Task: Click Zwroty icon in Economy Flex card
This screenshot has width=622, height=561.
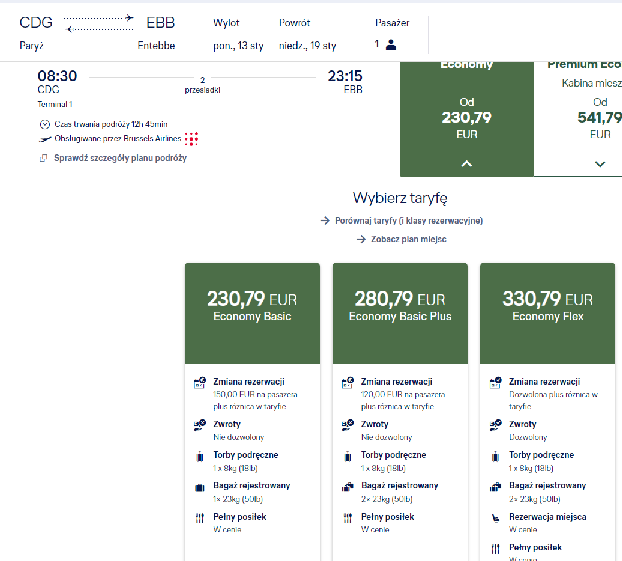Action: coord(495,425)
